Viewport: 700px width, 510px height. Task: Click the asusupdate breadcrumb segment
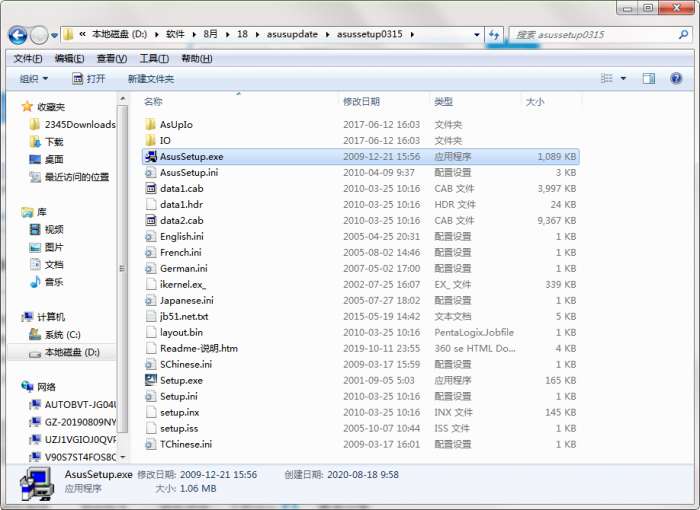tap(292, 34)
